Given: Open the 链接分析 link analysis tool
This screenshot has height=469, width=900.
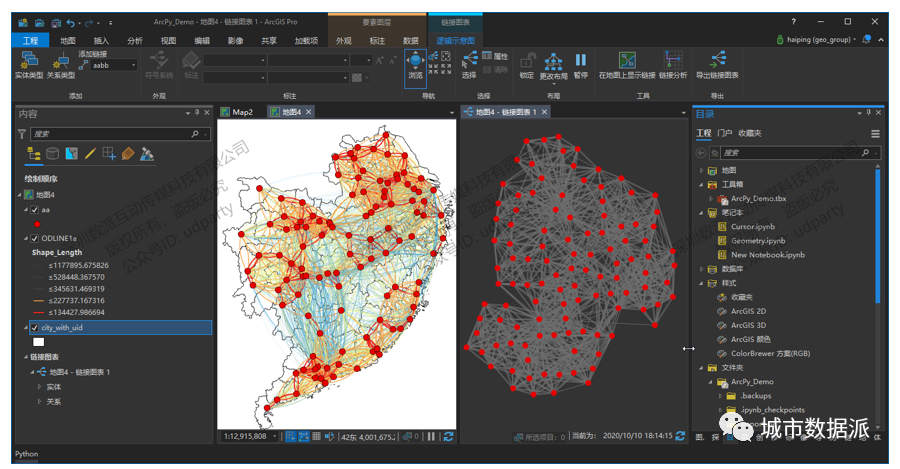Looking at the screenshot, I should (673, 65).
